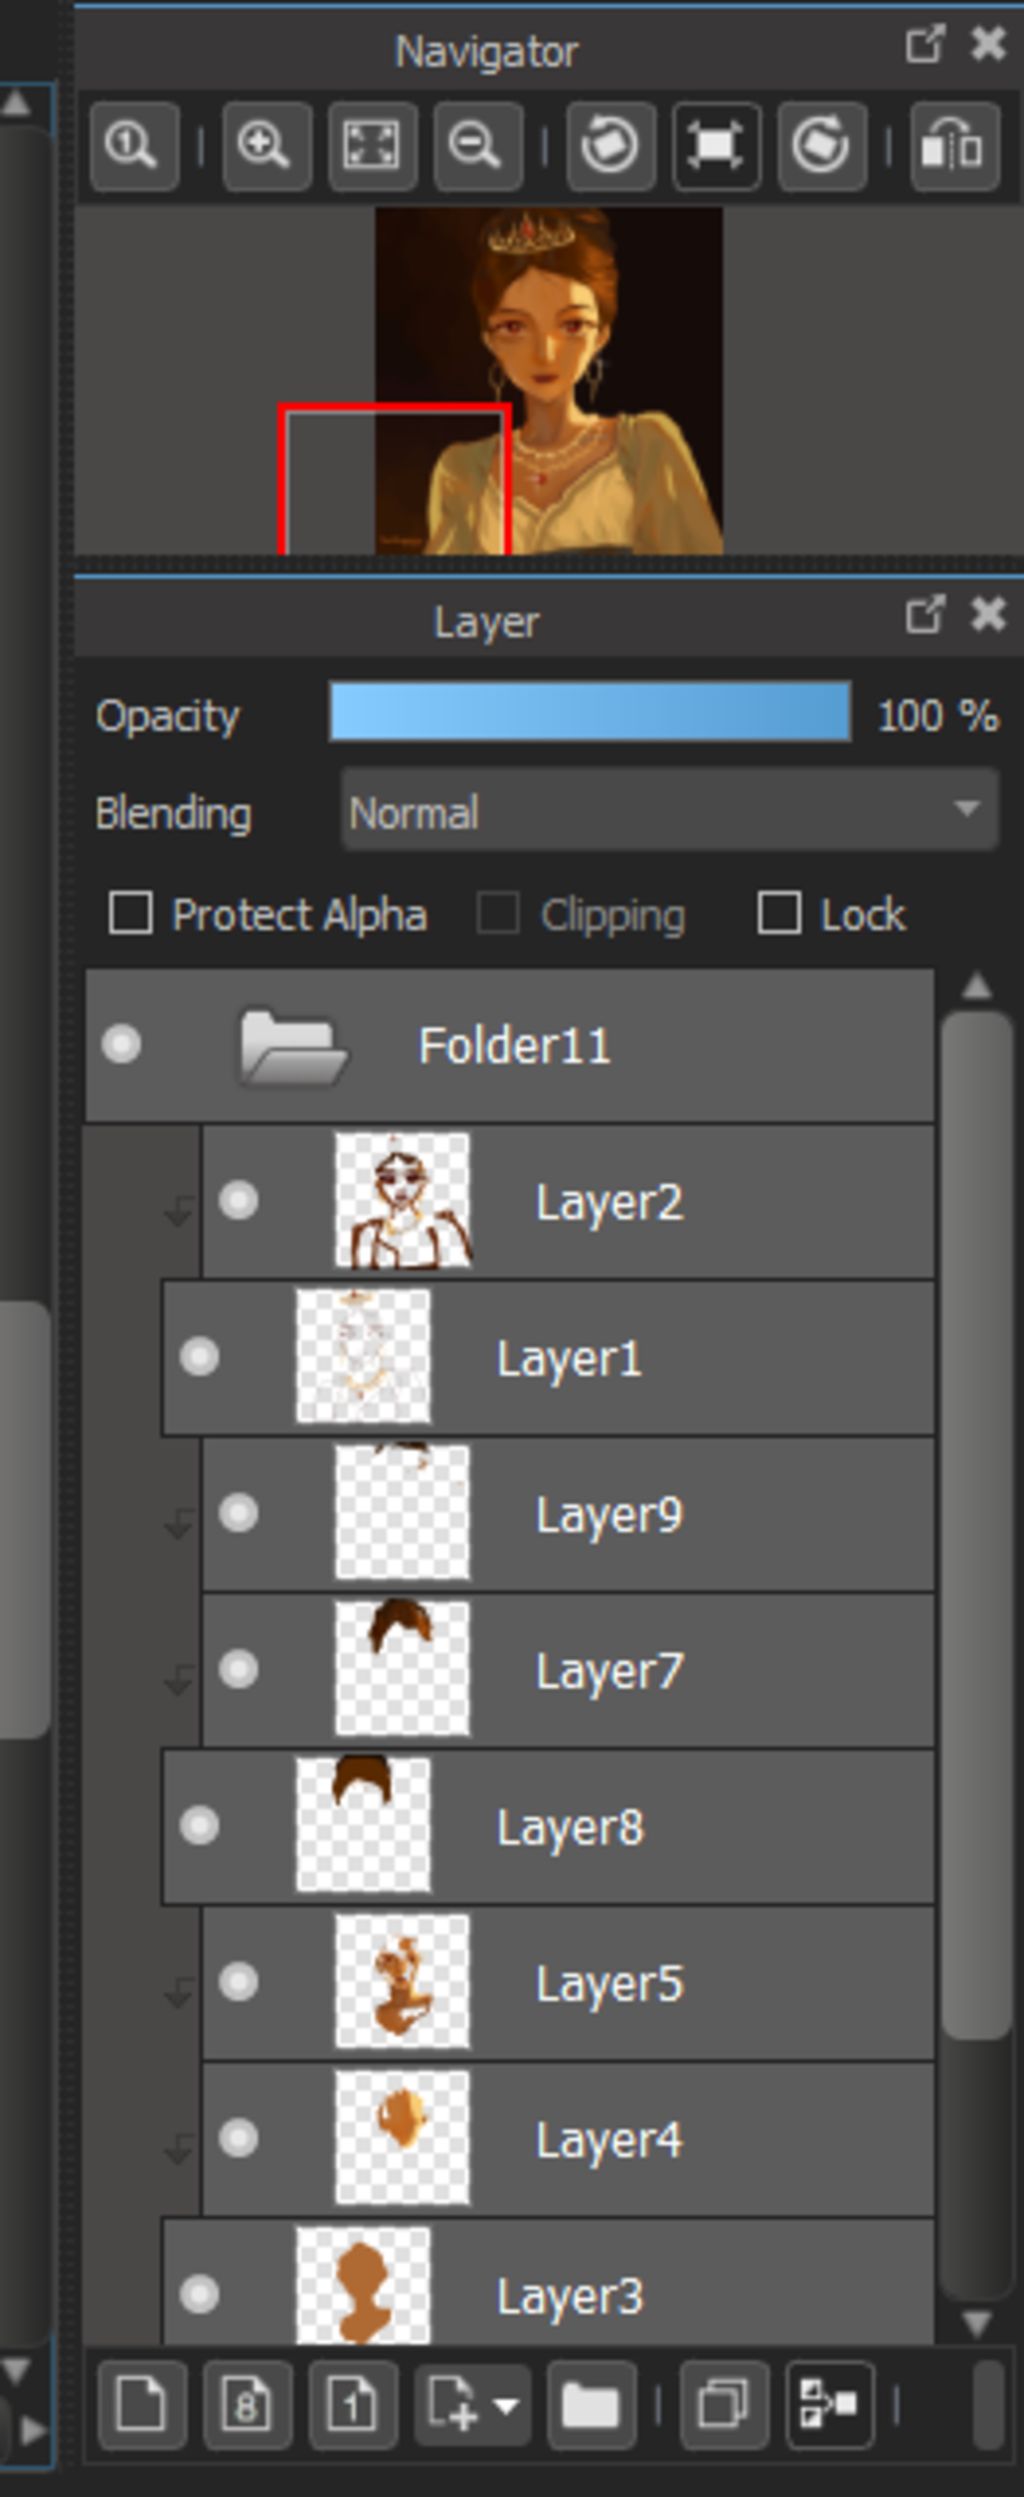This screenshot has width=1024, height=2497.
Task: Add a new layer folder
Action: click(591, 2405)
